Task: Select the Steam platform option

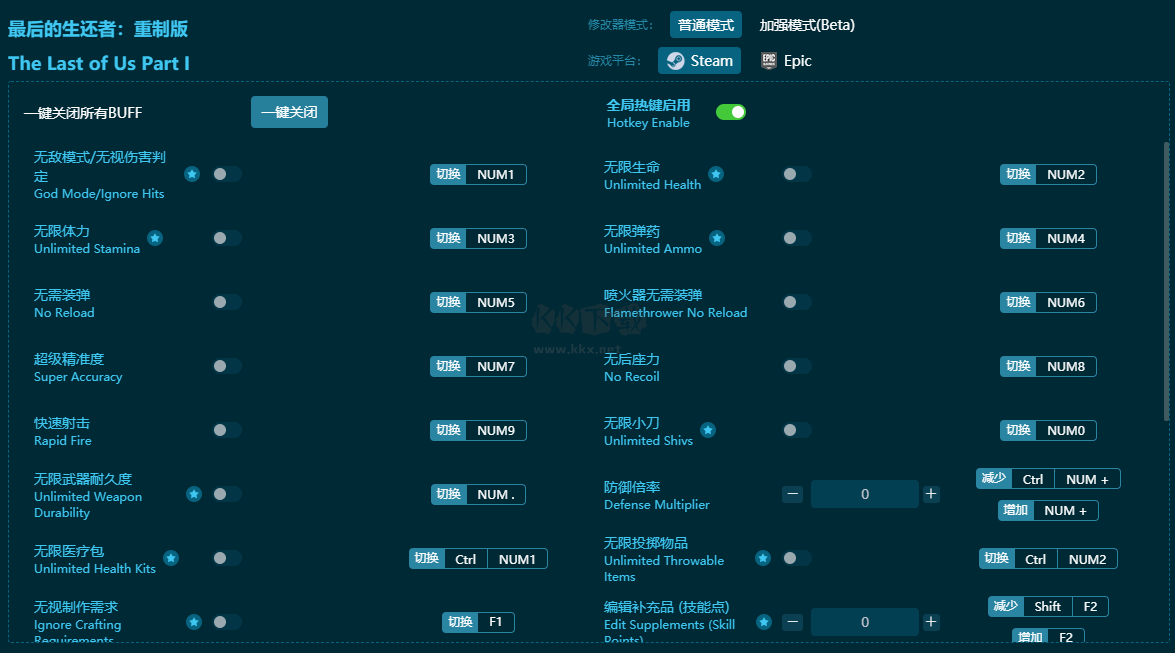Action: point(699,61)
